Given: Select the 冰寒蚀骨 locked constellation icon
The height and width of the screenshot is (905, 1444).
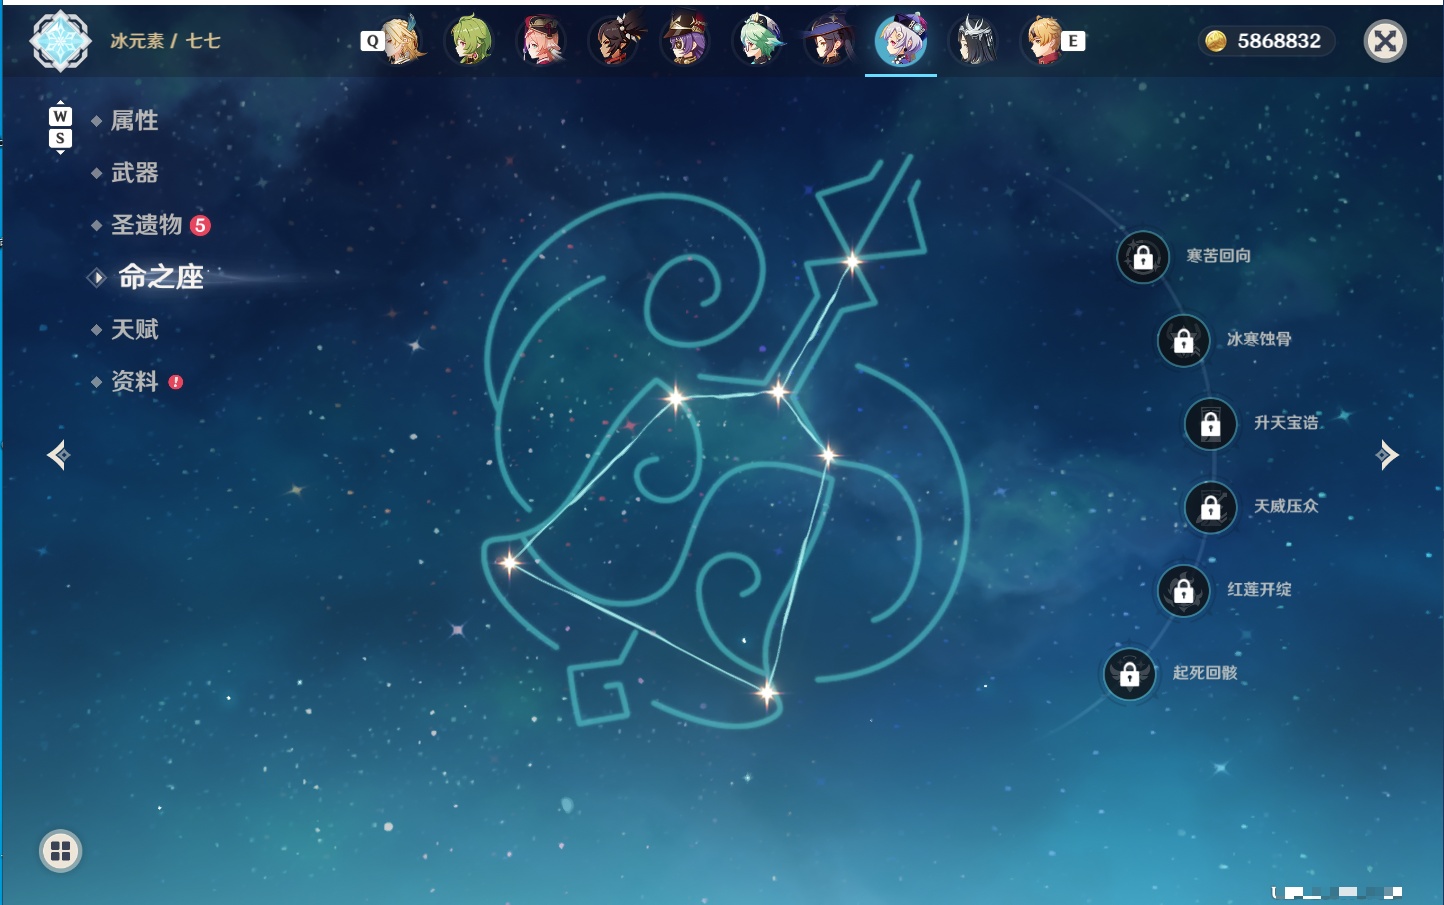Looking at the screenshot, I should (x=1184, y=340).
